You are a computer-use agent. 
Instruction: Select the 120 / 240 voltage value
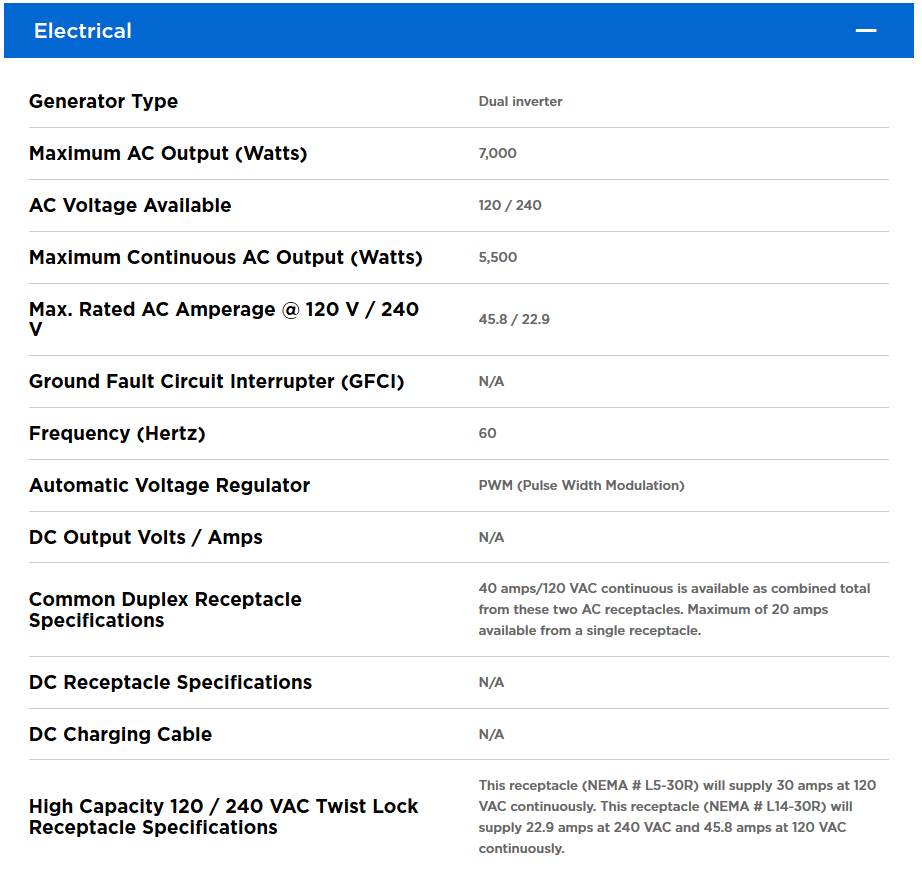(510, 206)
